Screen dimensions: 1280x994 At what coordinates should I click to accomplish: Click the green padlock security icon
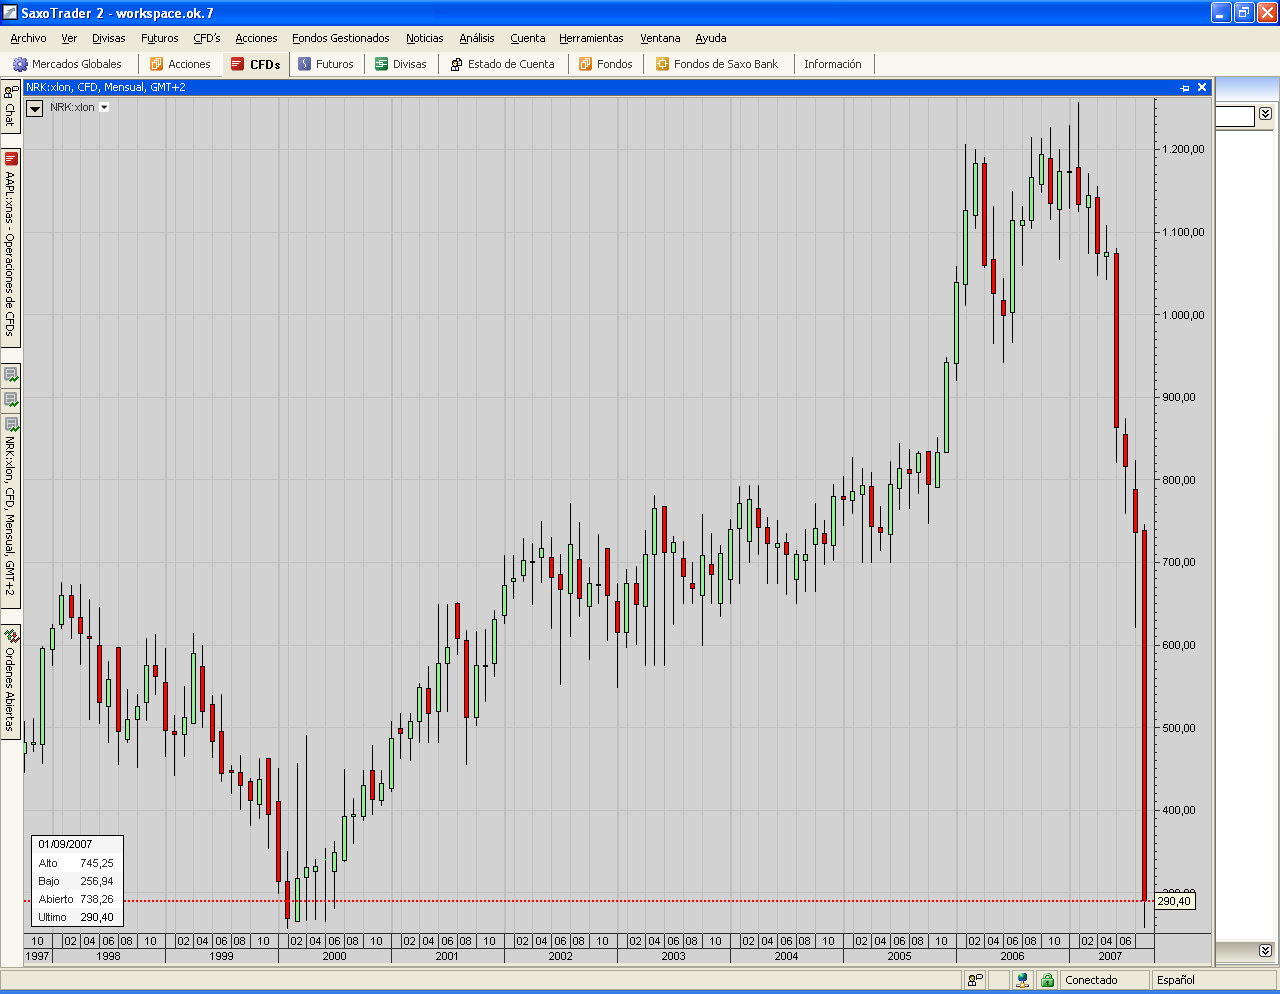point(1047,980)
